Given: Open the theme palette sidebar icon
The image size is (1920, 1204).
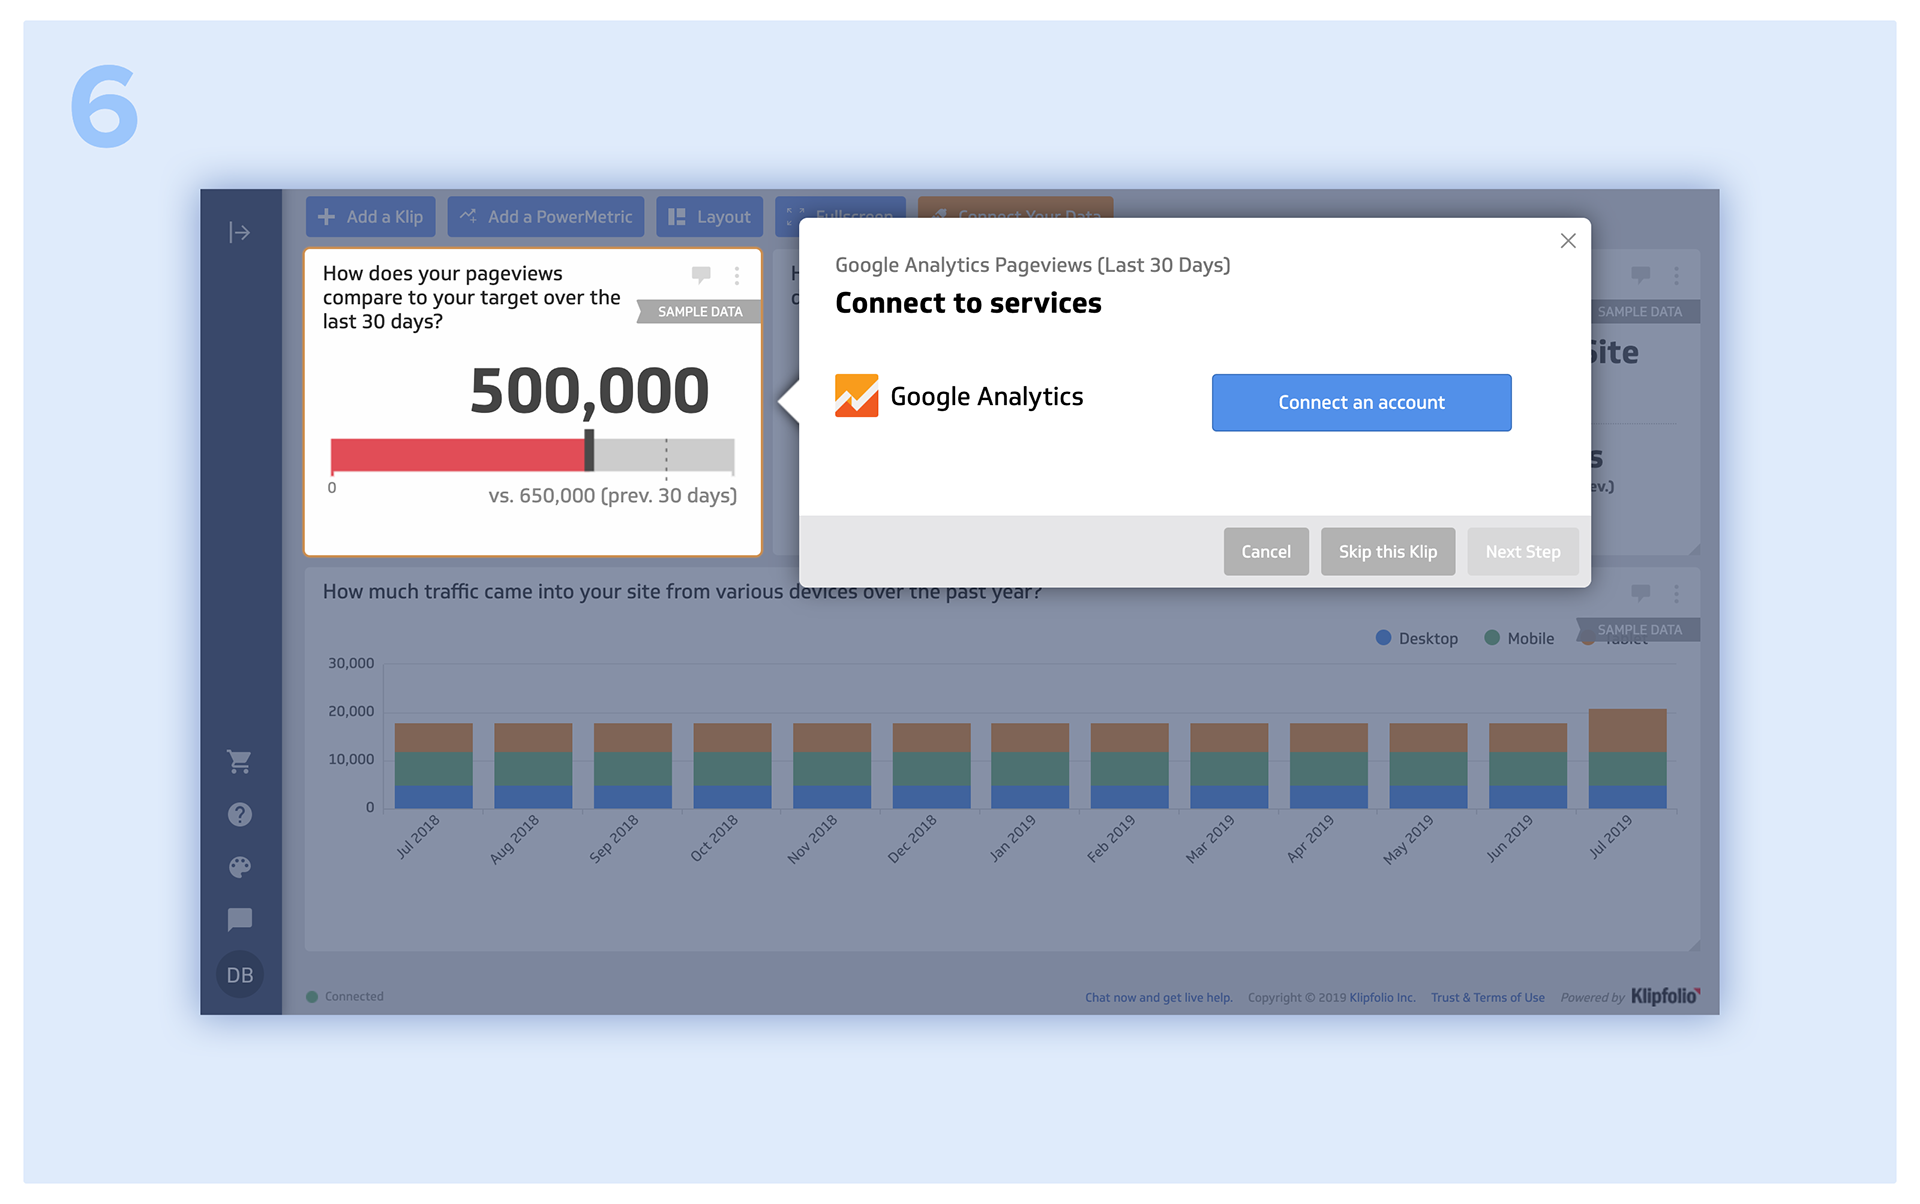Looking at the screenshot, I should pos(239,867).
